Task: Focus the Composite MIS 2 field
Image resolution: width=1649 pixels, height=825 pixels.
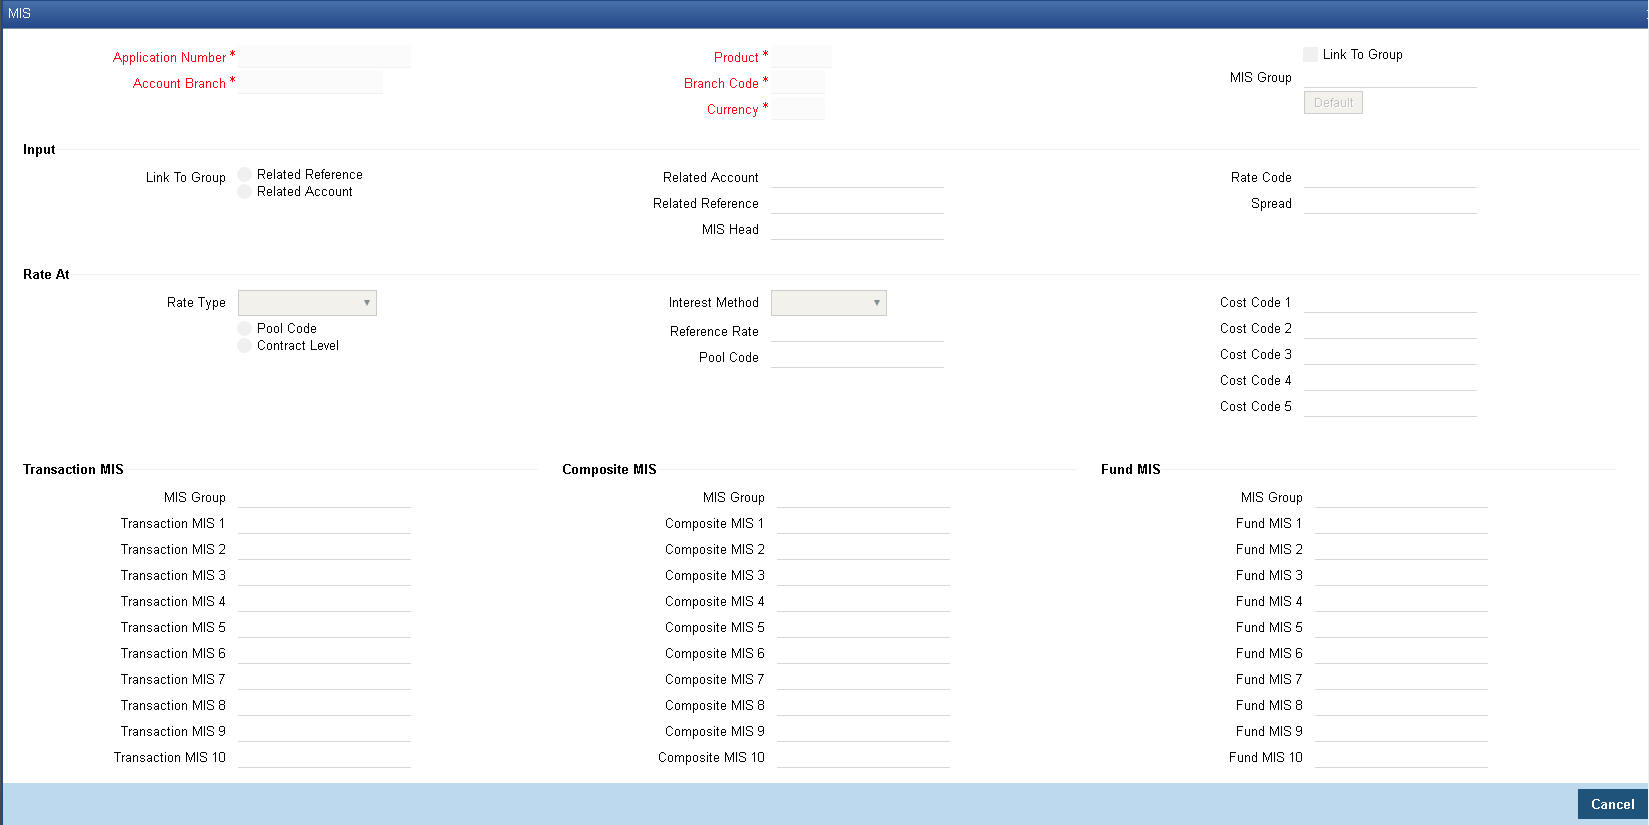Action: coord(863,549)
